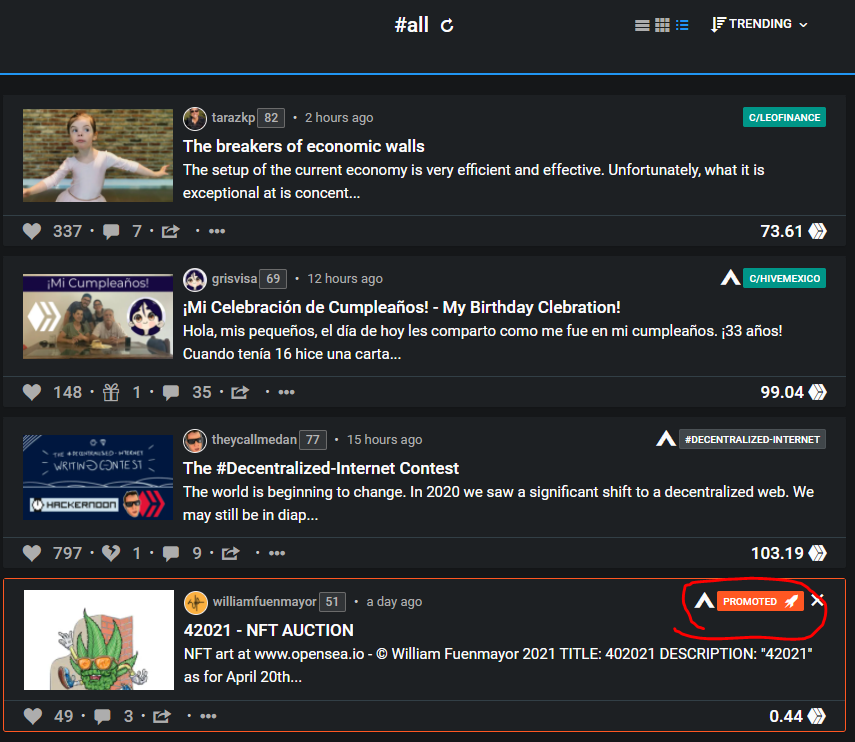Open comments on the Decentralized-Internet Contest post
Screen dimensions: 855x742
171,553
